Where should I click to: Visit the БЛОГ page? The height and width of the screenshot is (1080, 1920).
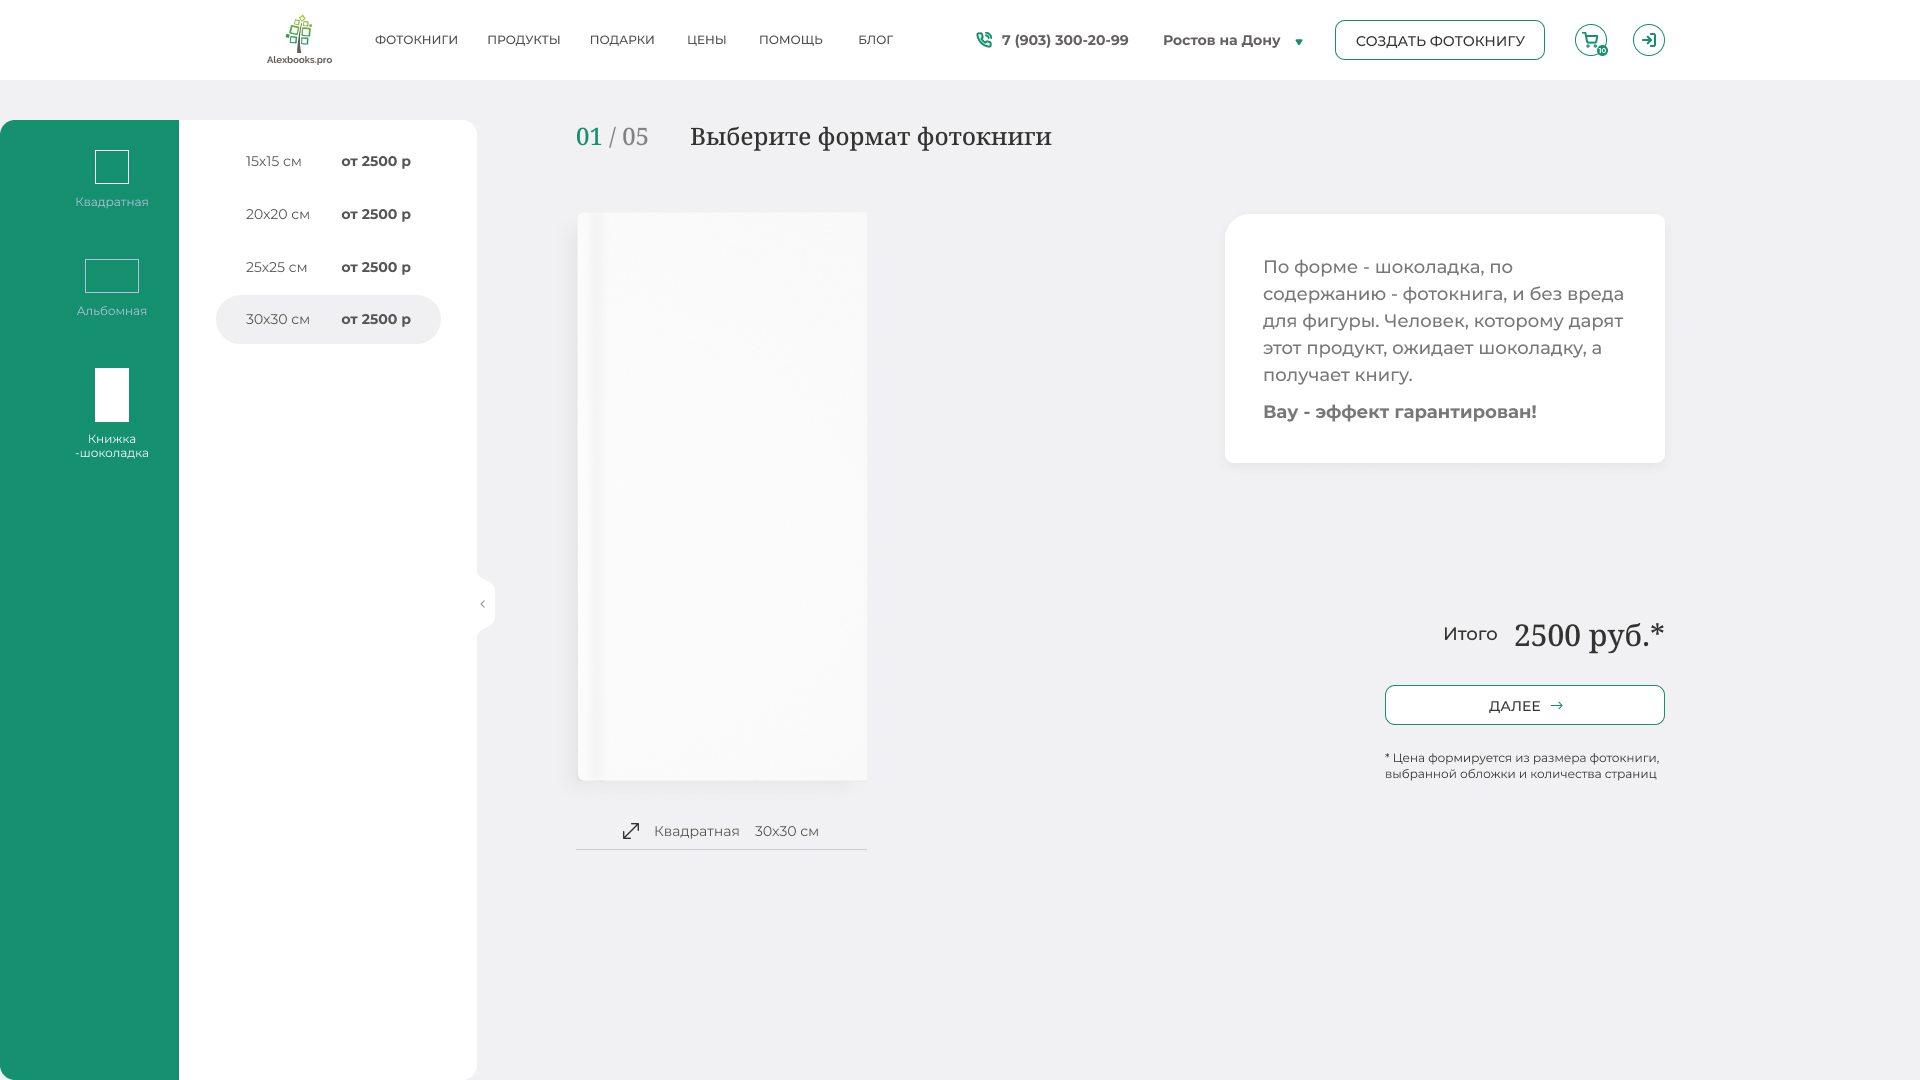tap(876, 40)
